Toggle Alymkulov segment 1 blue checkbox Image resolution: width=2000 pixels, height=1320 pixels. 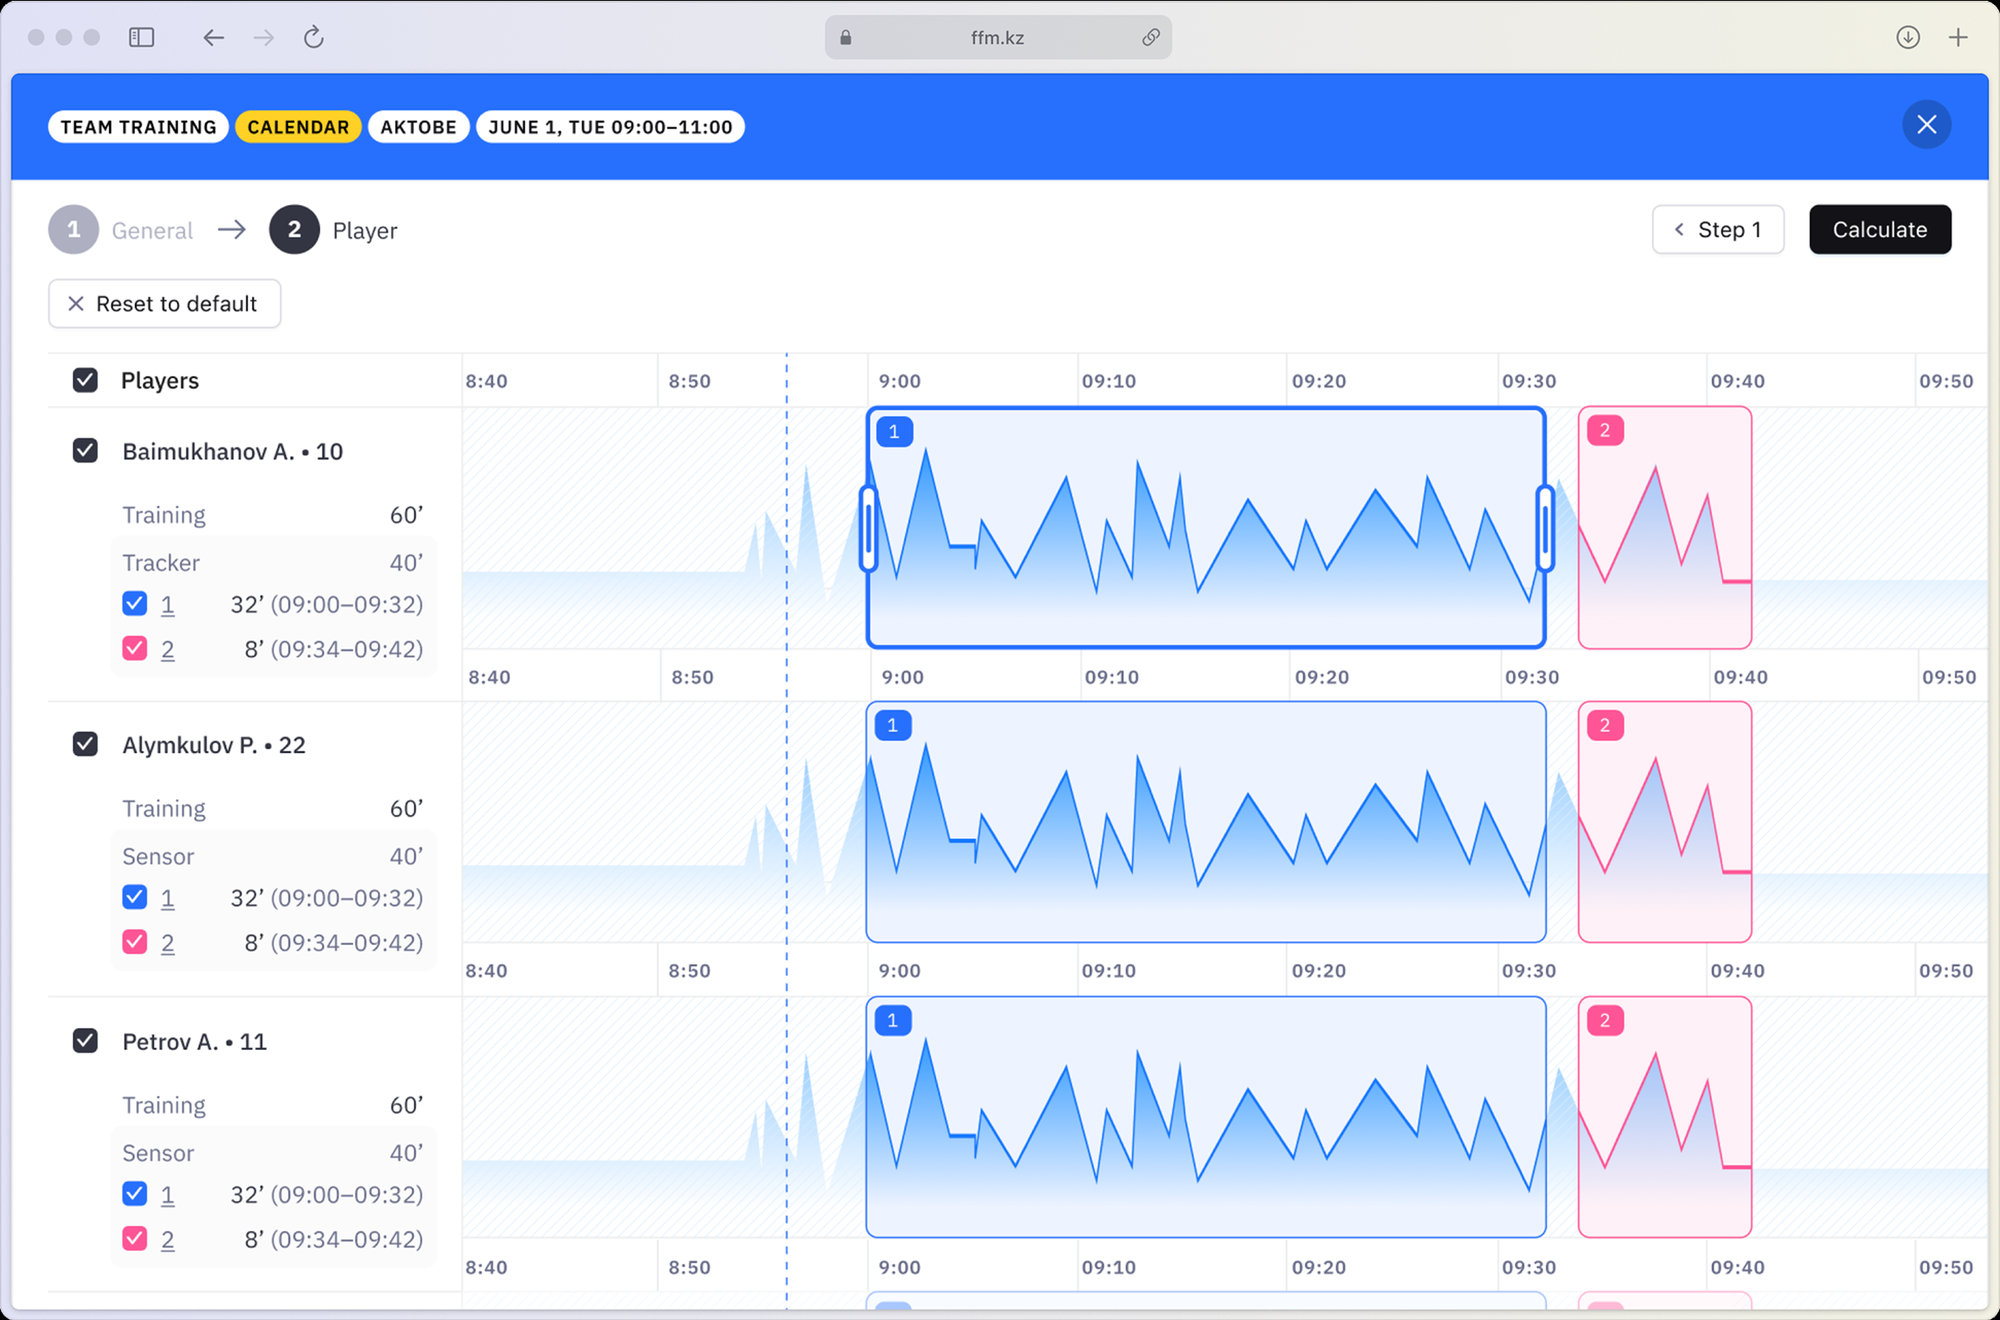coord(135,898)
